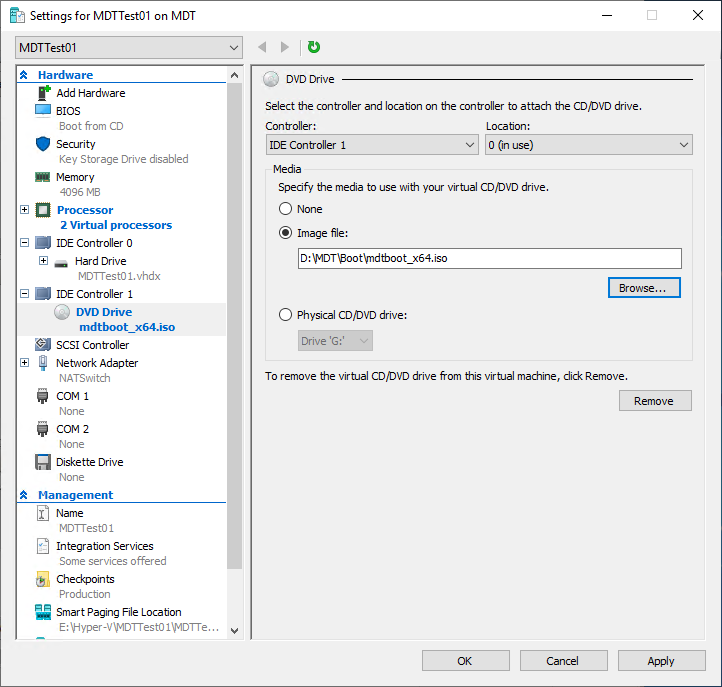The height and width of the screenshot is (687, 722).
Task: Click the Smart Paging File Location icon
Action: click(x=43, y=612)
